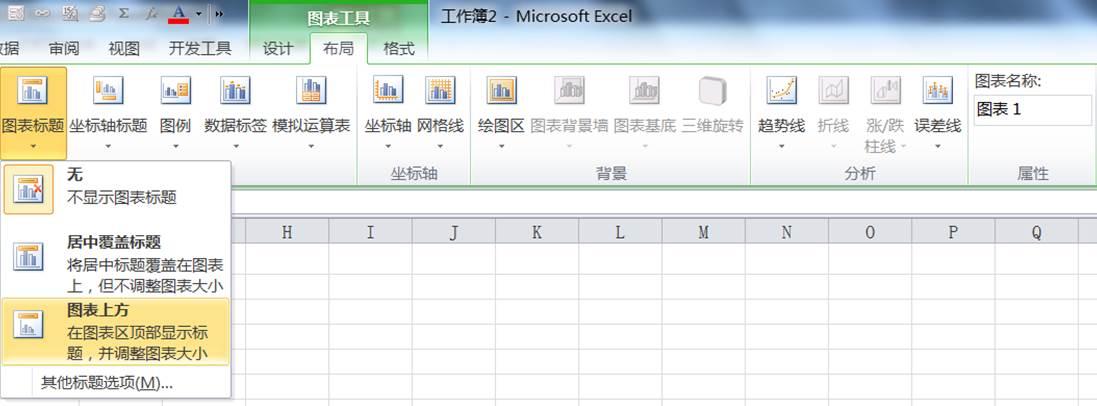The height and width of the screenshot is (406, 1097).
Task: Switch to the 格式 tab
Action: click(399, 48)
